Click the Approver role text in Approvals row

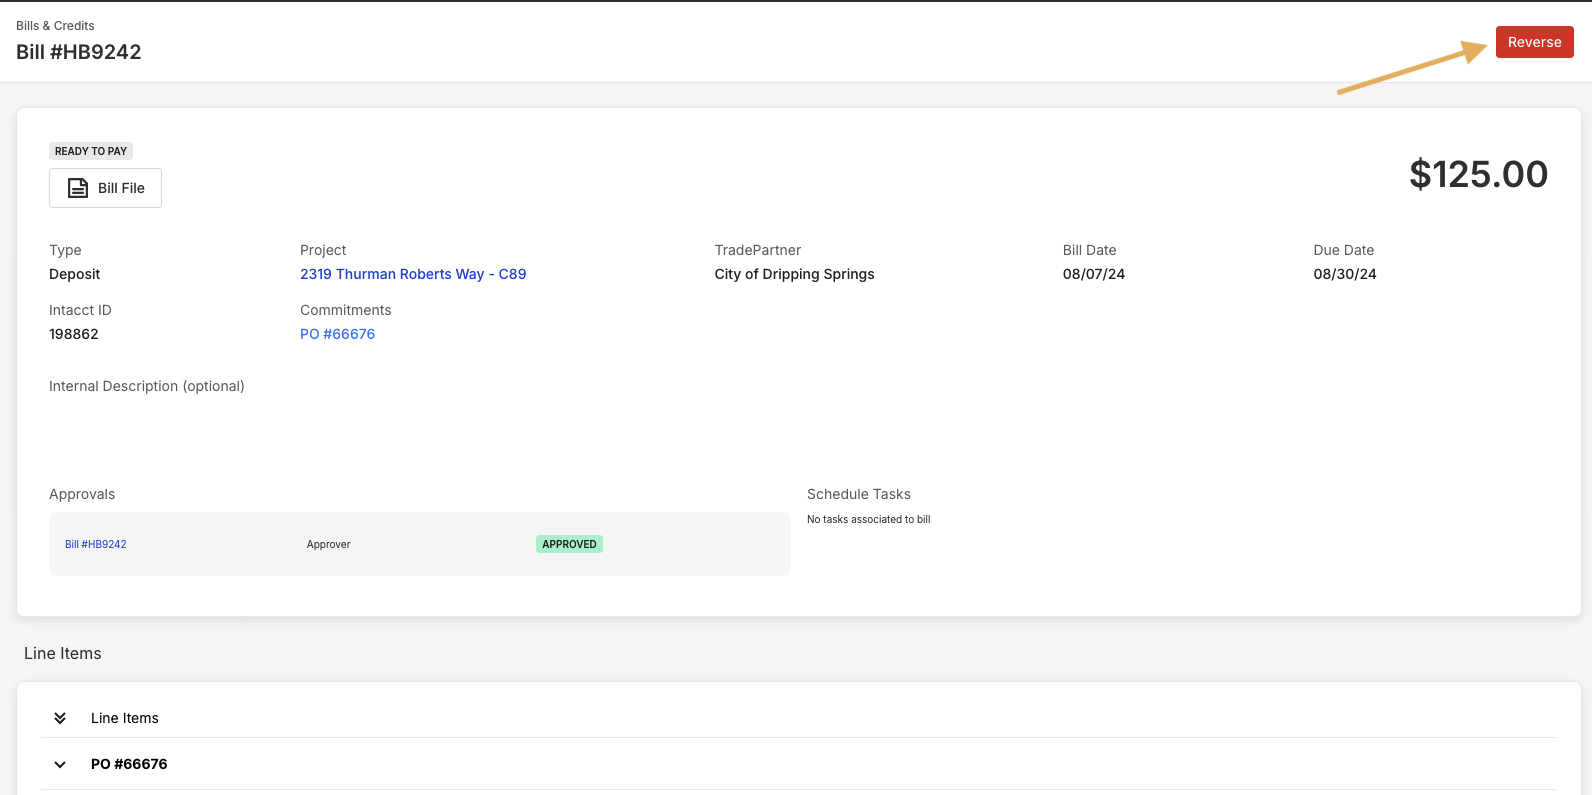328,544
